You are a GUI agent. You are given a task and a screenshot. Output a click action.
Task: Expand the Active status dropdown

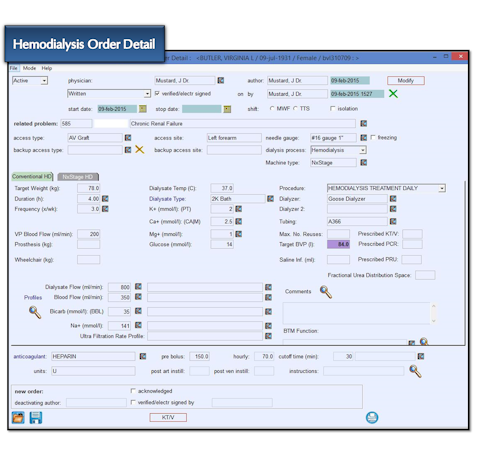(x=44, y=81)
